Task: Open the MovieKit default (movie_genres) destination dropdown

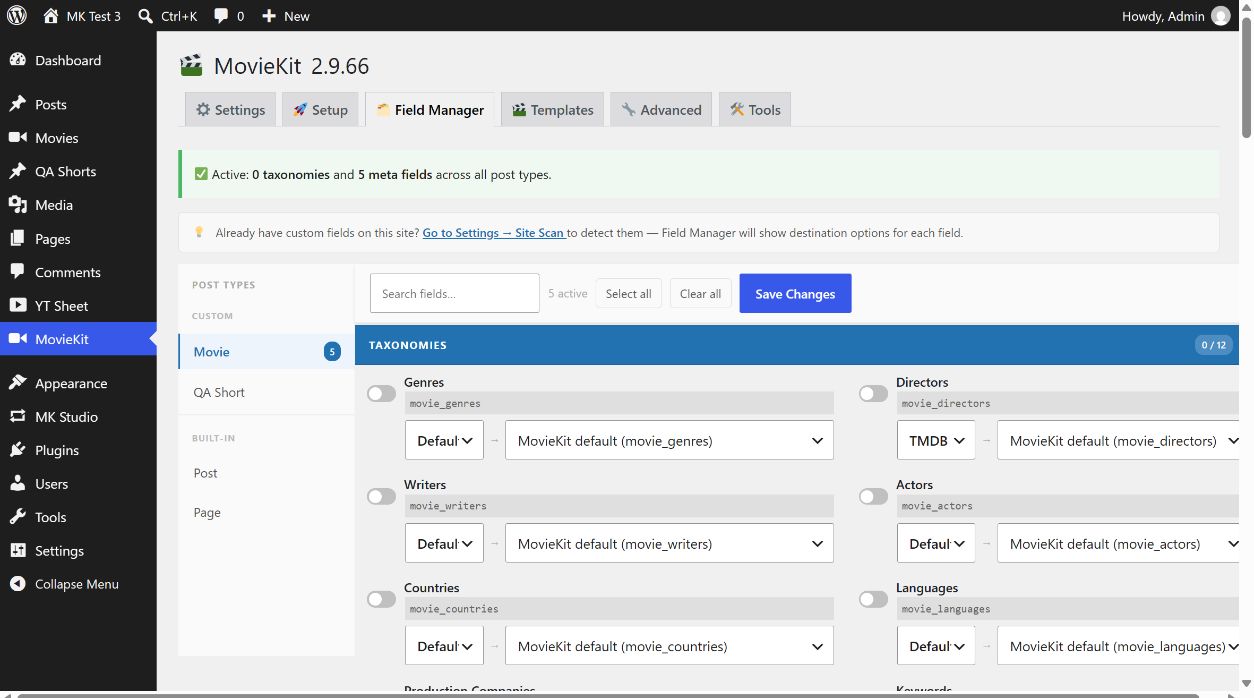Action: coord(669,441)
